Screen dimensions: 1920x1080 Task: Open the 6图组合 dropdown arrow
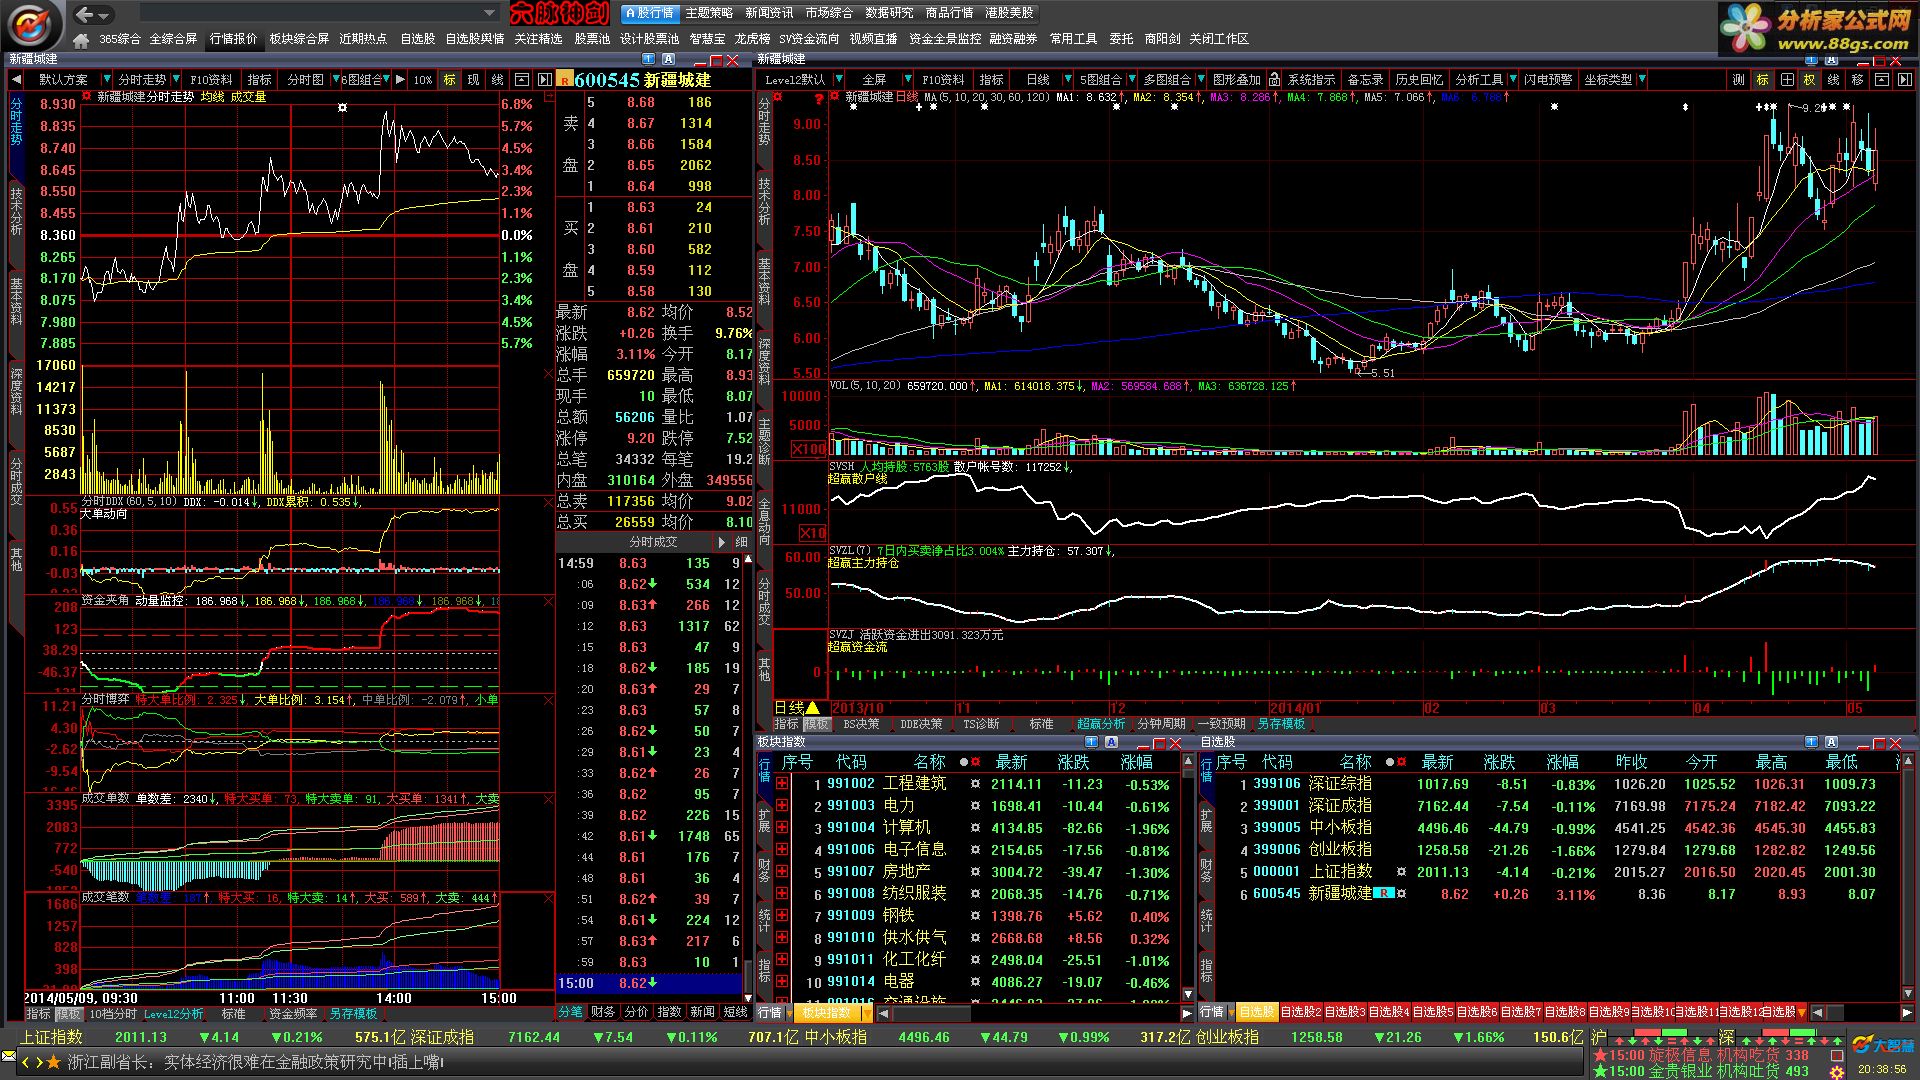pos(387,80)
